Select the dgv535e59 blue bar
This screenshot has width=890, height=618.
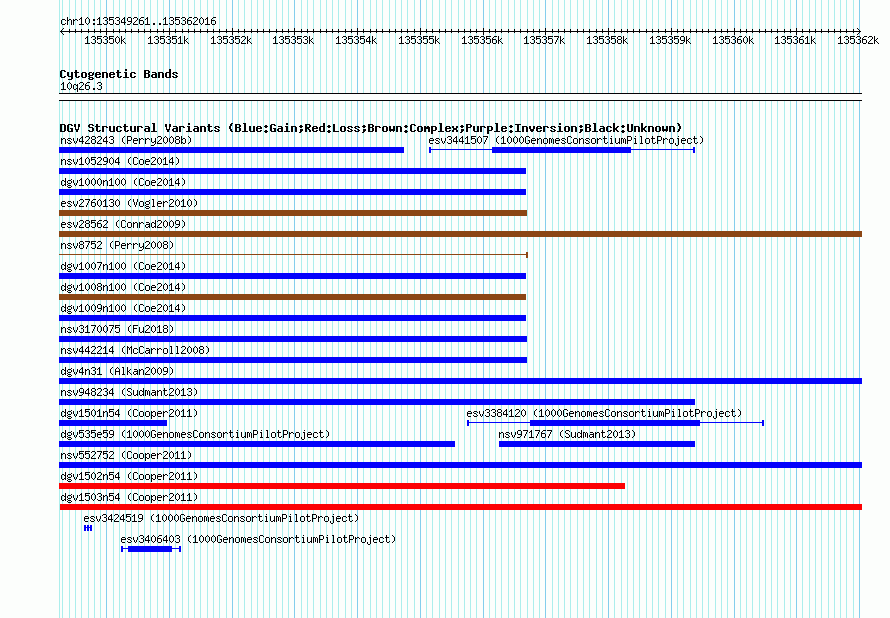pos(257,444)
